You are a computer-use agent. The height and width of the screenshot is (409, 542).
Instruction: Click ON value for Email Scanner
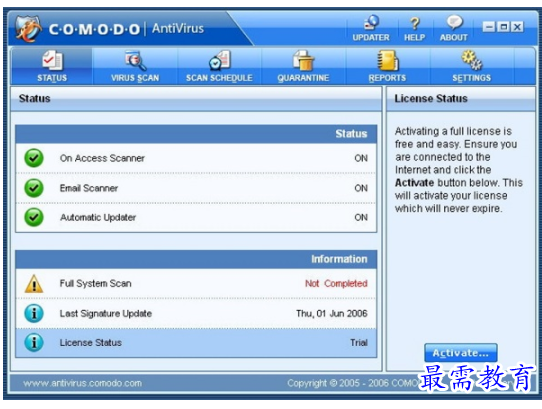pyautogui.click(x=361, y=188)
